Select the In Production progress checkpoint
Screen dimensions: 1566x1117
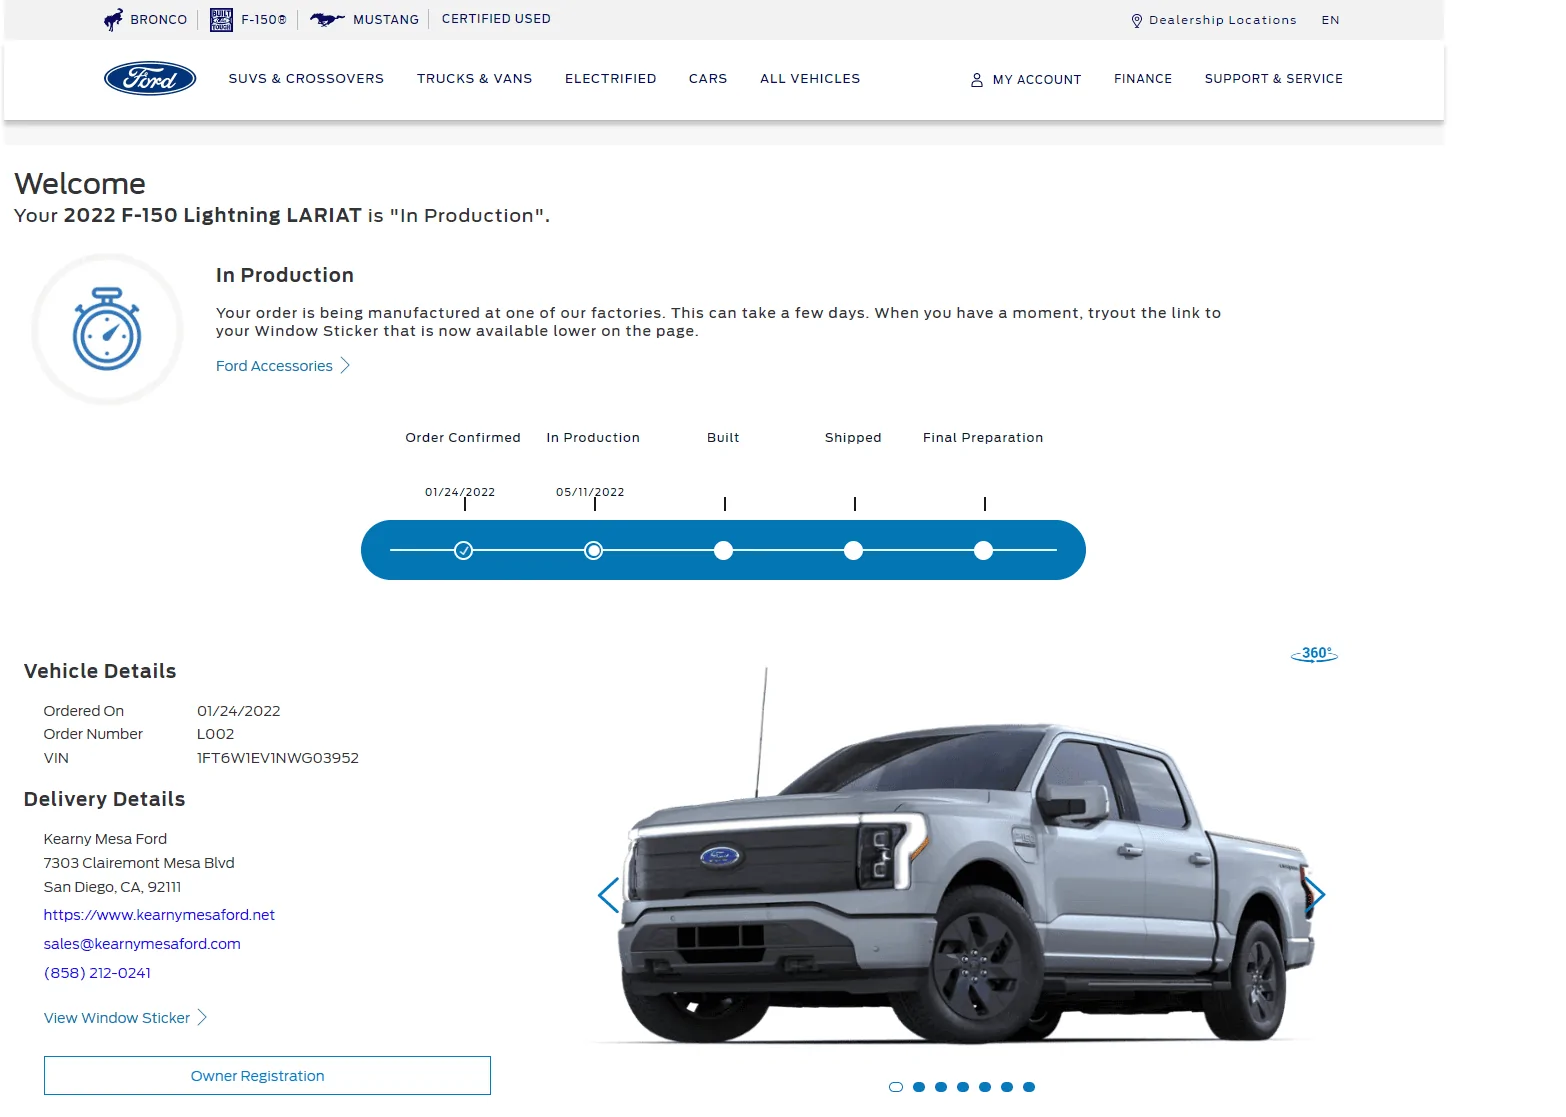(593, 550)
